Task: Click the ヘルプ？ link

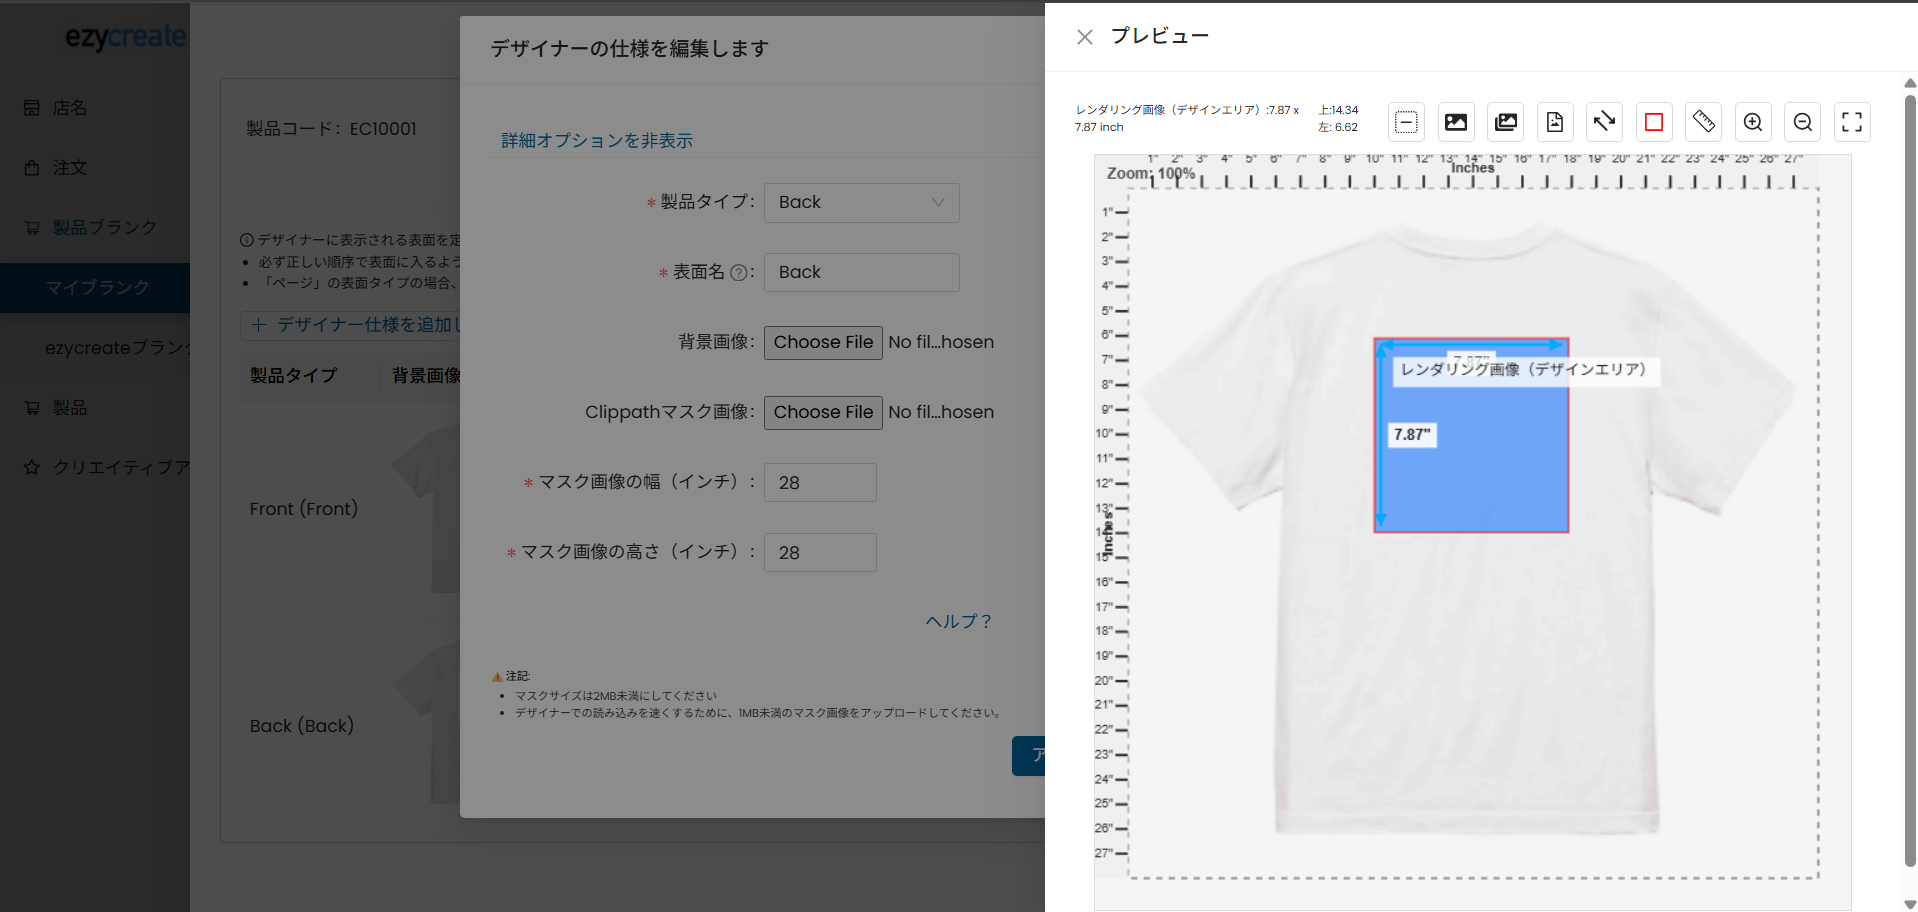Action: [958, 621]
